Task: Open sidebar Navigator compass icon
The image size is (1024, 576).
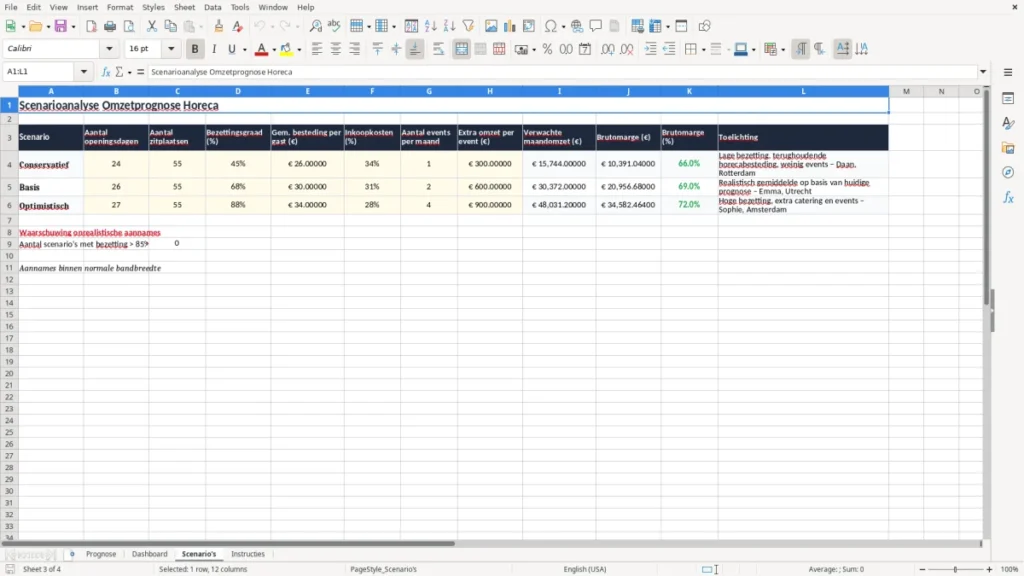Action: pos(1008,172)
